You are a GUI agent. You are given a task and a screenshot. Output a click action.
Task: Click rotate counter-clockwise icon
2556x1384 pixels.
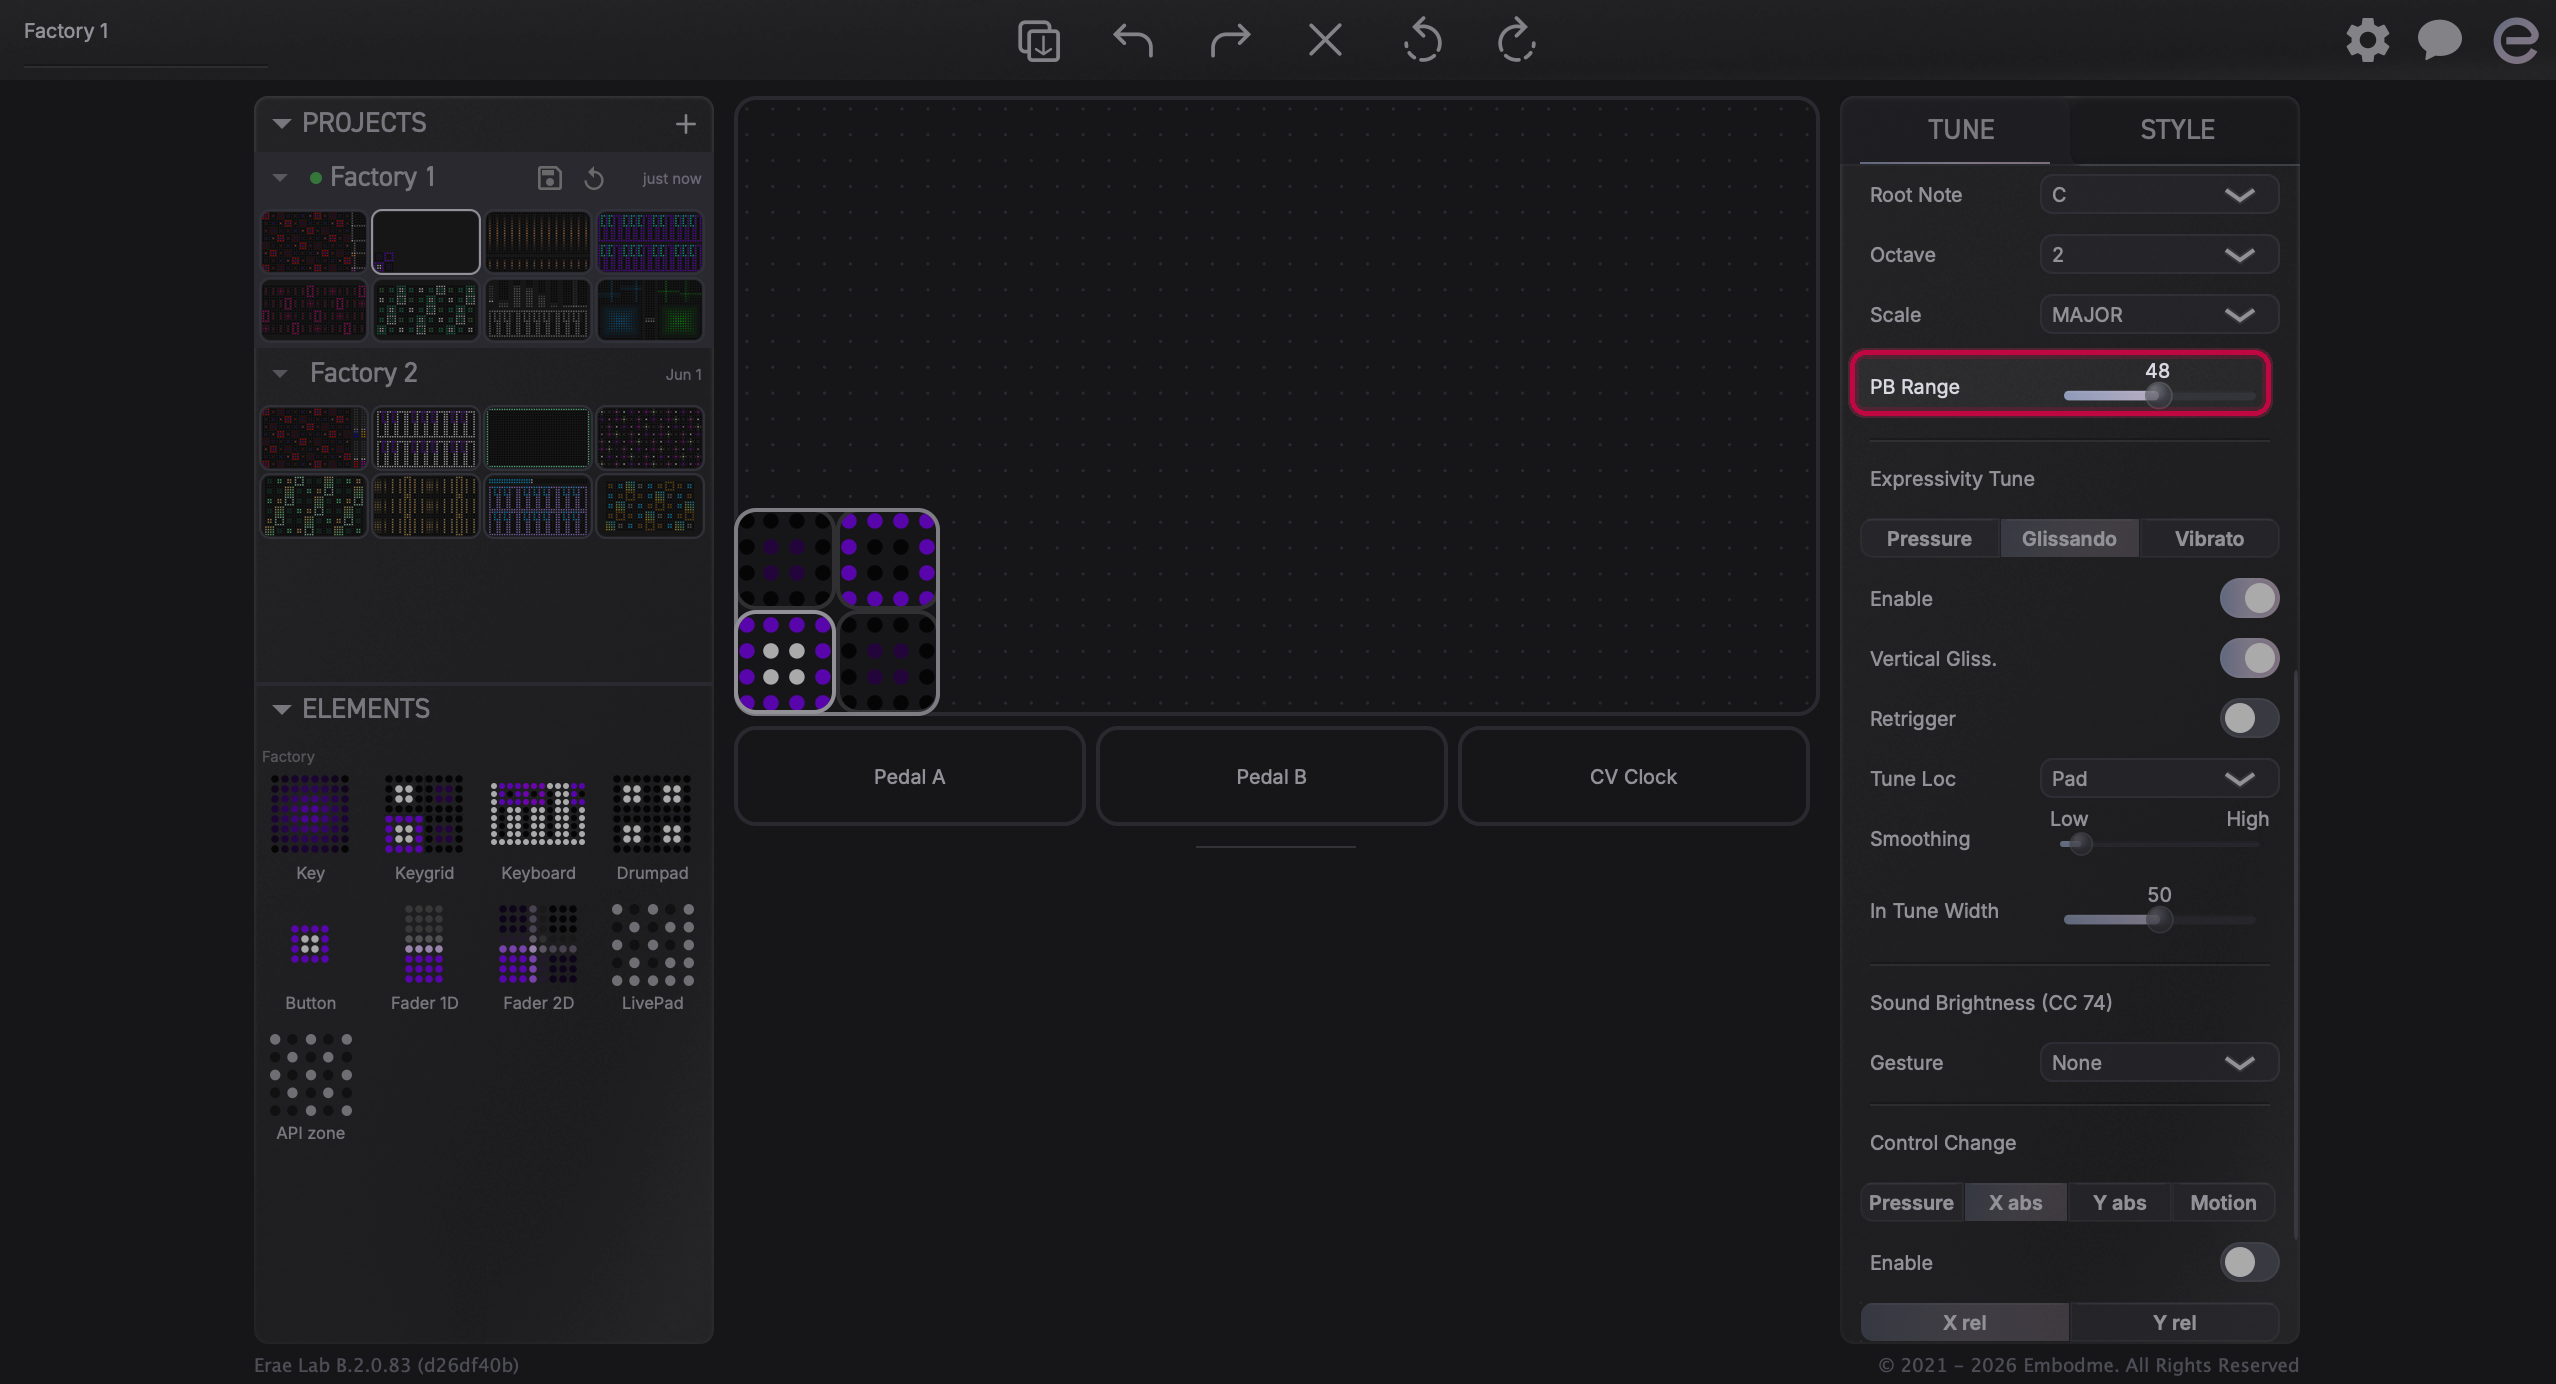1421,41
